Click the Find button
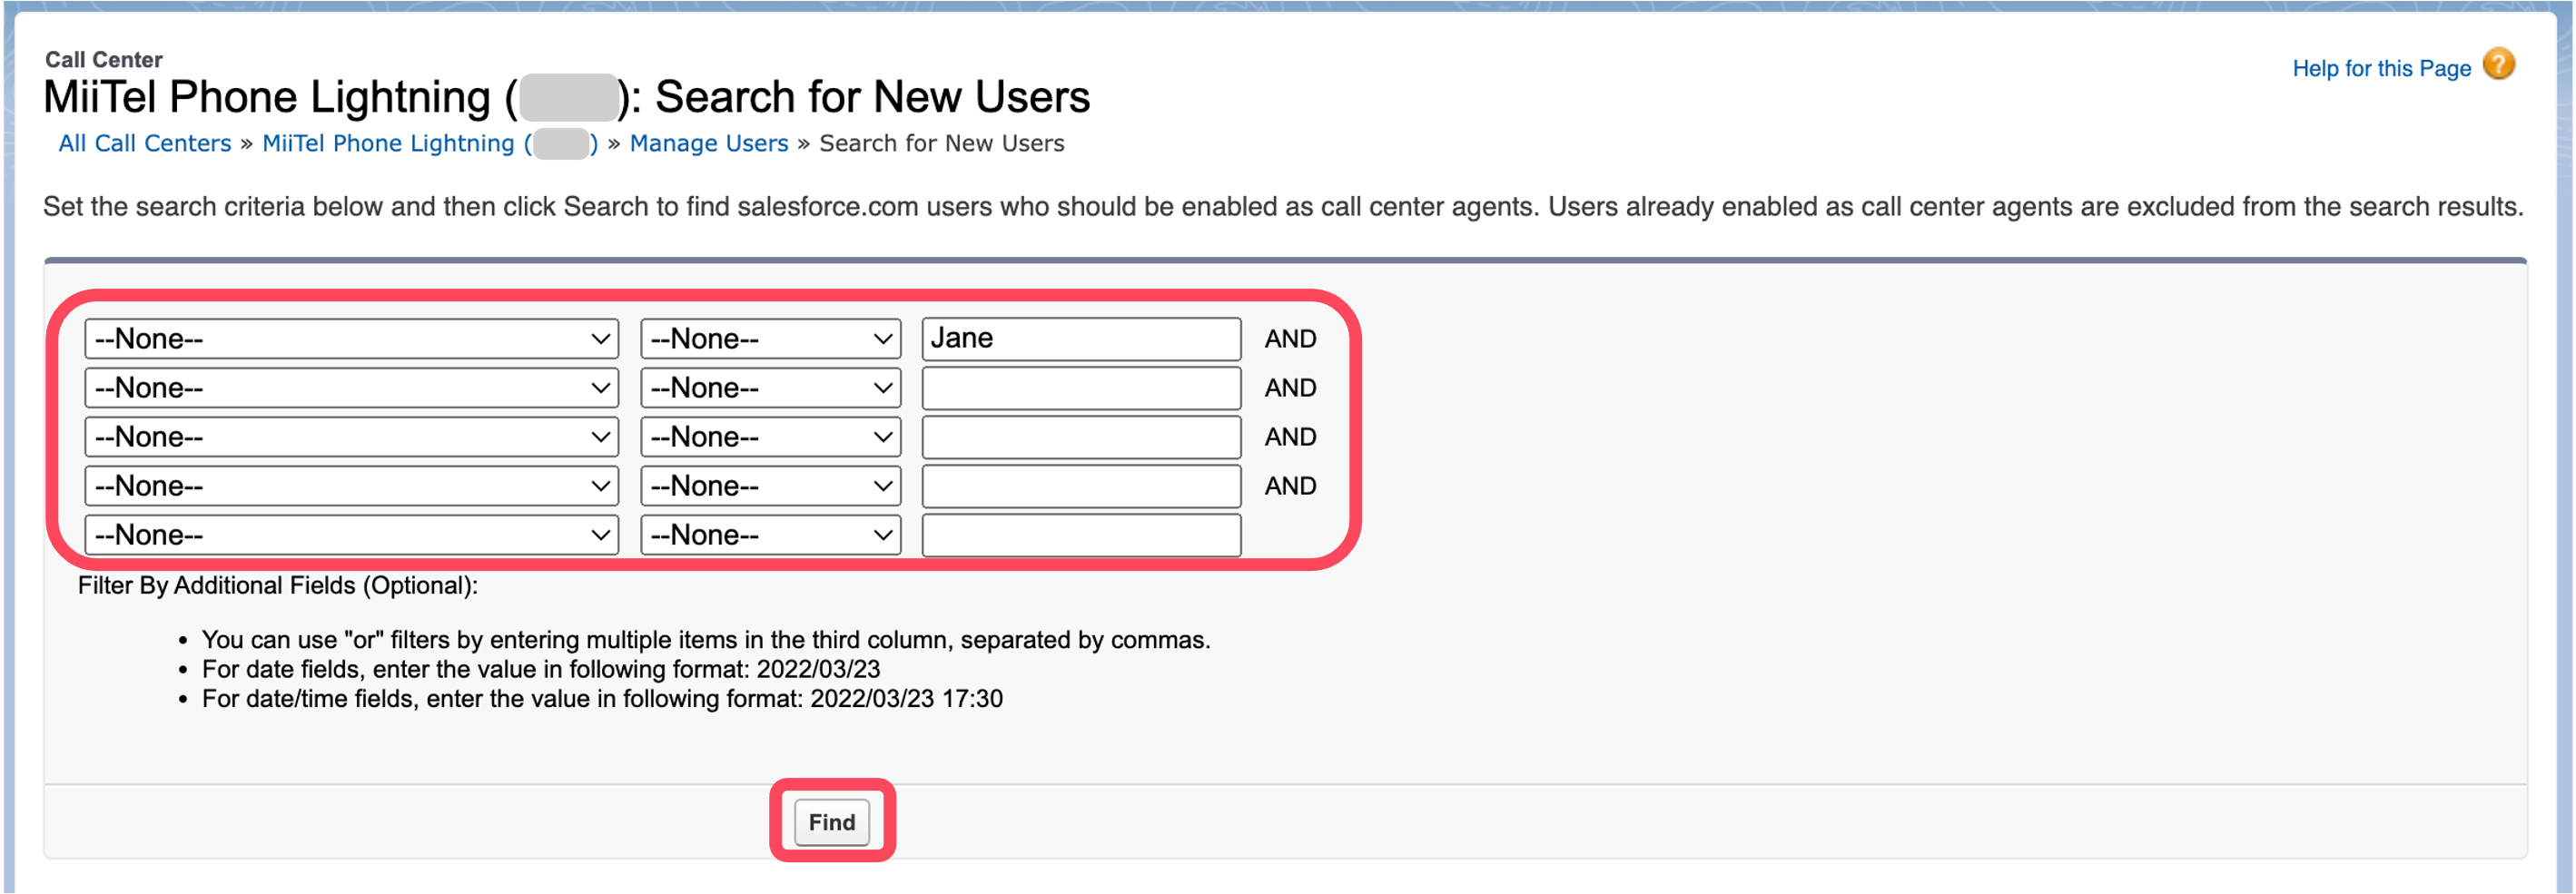This screenshot has height=894, width=2576. (832, 822)
